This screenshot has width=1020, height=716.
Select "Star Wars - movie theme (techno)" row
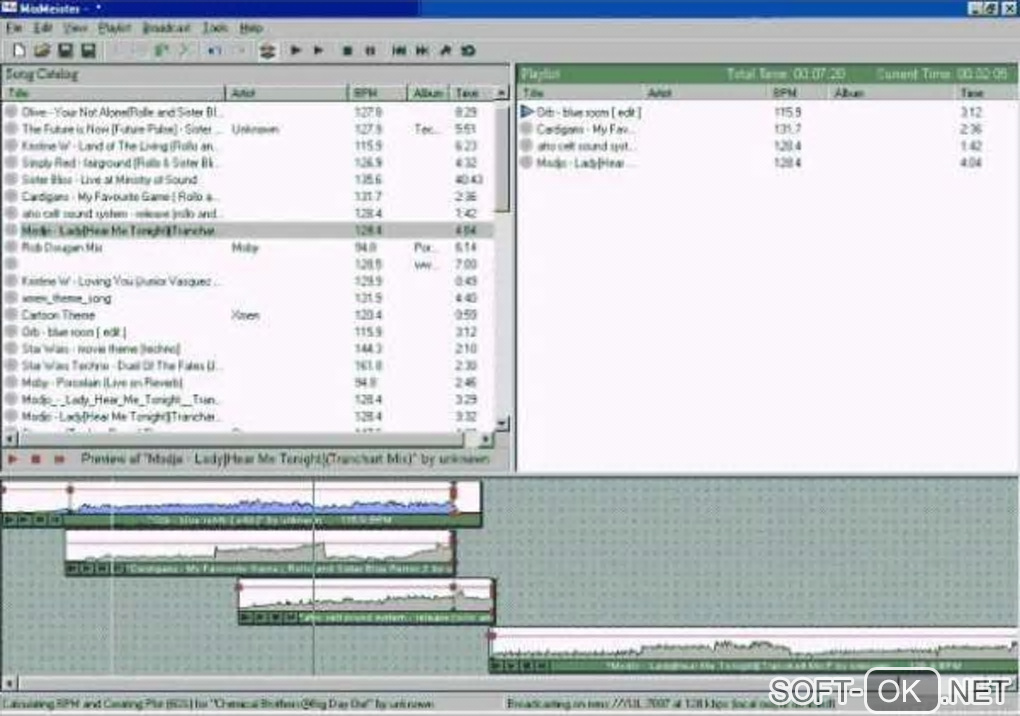247,349
